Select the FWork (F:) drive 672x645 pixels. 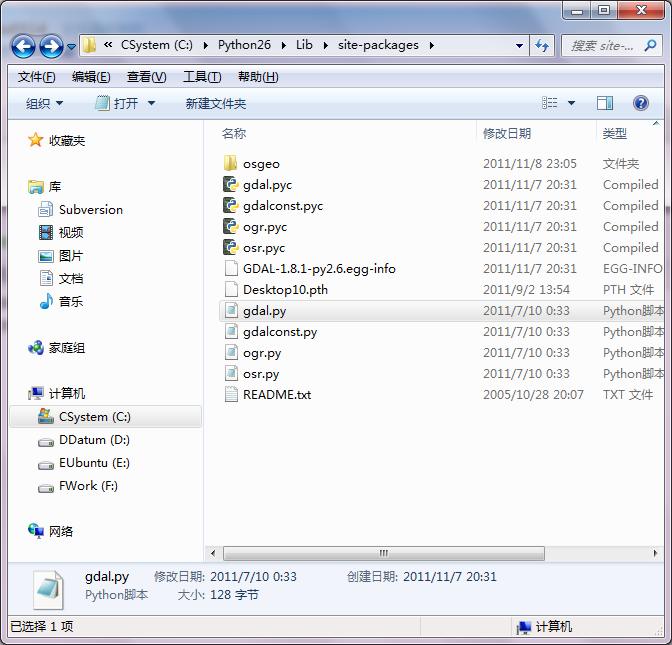(88, 486)
